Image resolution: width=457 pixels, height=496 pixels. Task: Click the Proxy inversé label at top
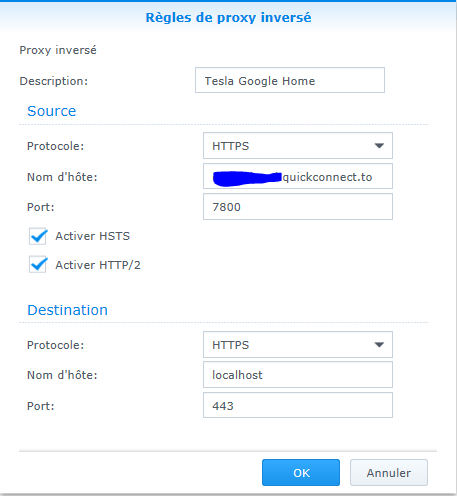58,50
